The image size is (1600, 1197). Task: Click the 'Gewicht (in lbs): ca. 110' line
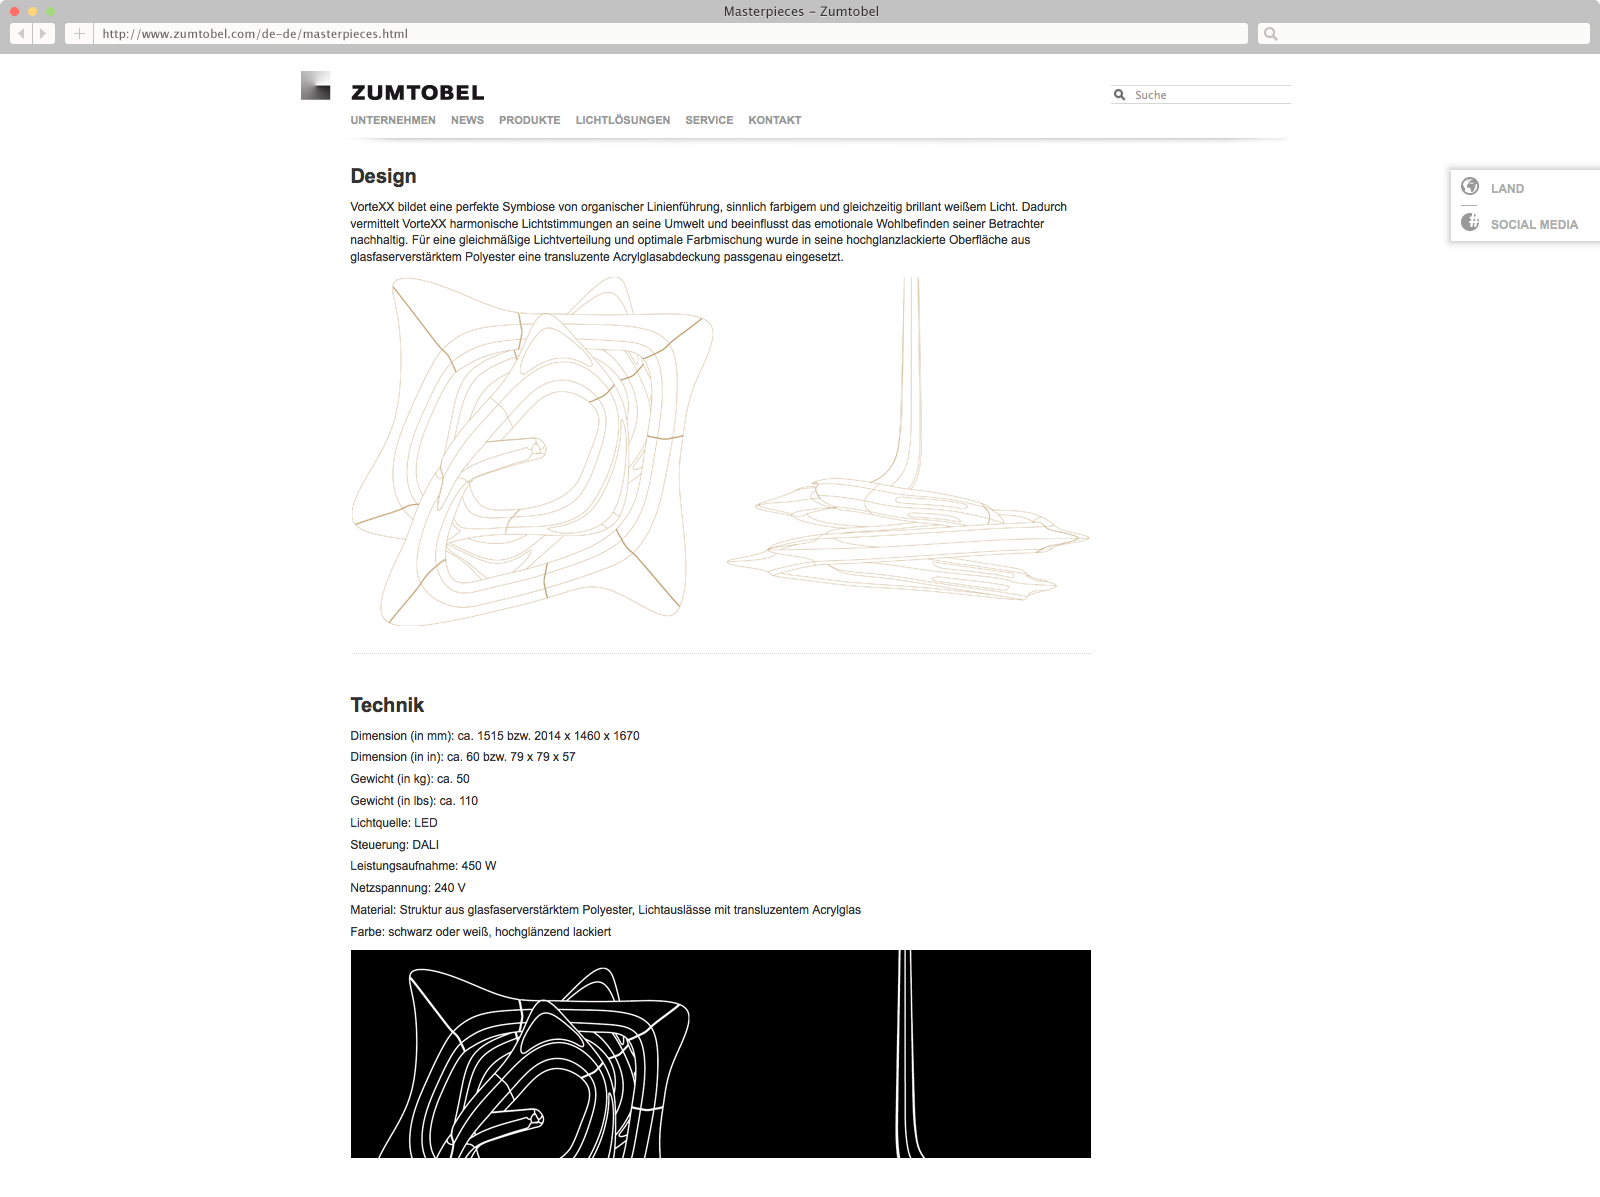click(x=414, y=801)
